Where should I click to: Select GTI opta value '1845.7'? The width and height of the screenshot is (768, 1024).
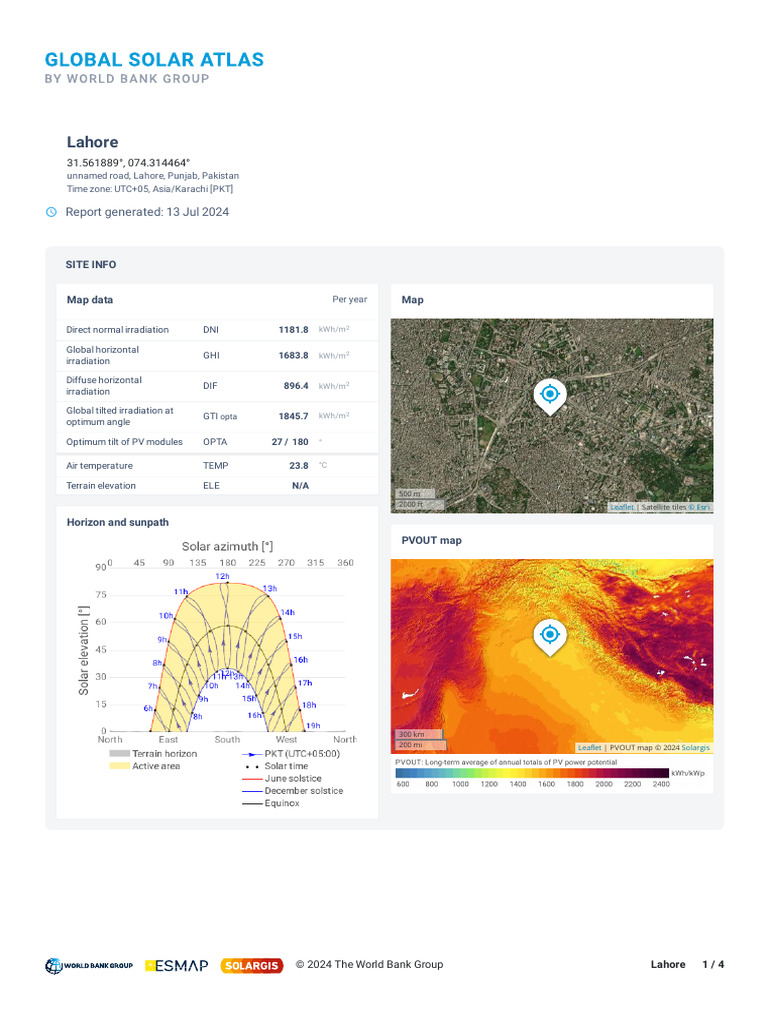tap(293, 416)
